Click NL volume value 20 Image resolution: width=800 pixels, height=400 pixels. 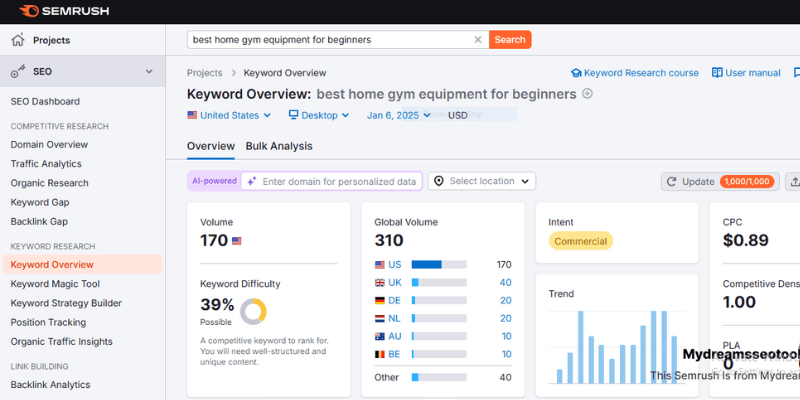506,318
